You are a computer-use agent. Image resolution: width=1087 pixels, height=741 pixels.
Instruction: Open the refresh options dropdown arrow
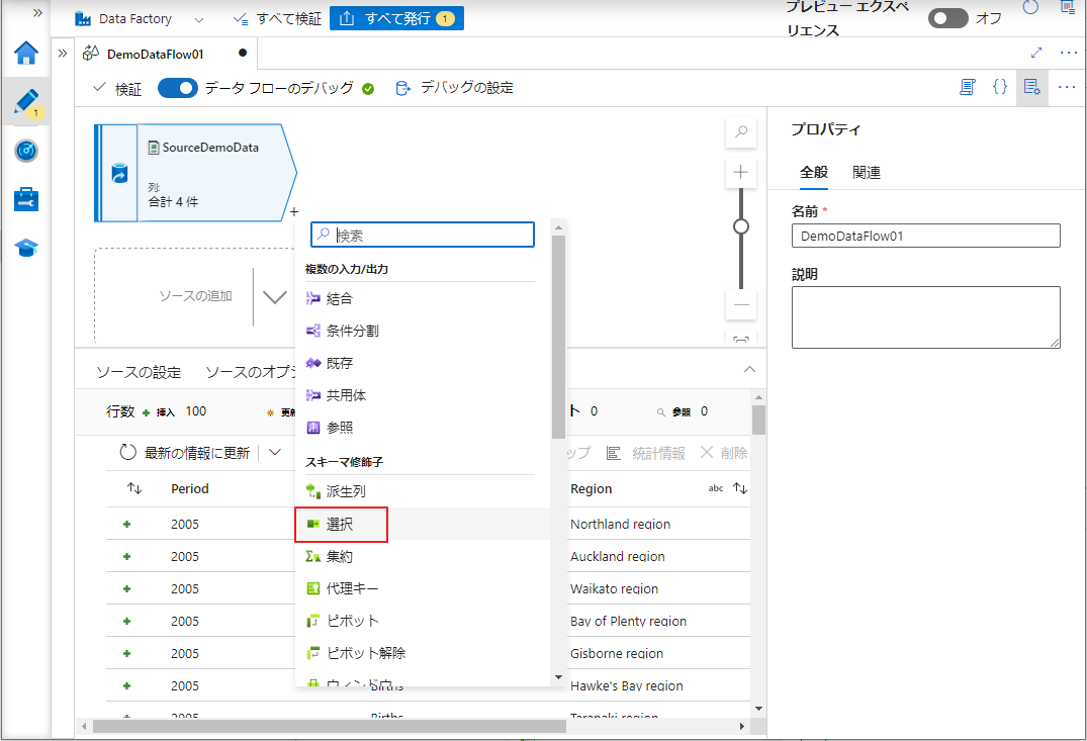[x=275, y=453]
